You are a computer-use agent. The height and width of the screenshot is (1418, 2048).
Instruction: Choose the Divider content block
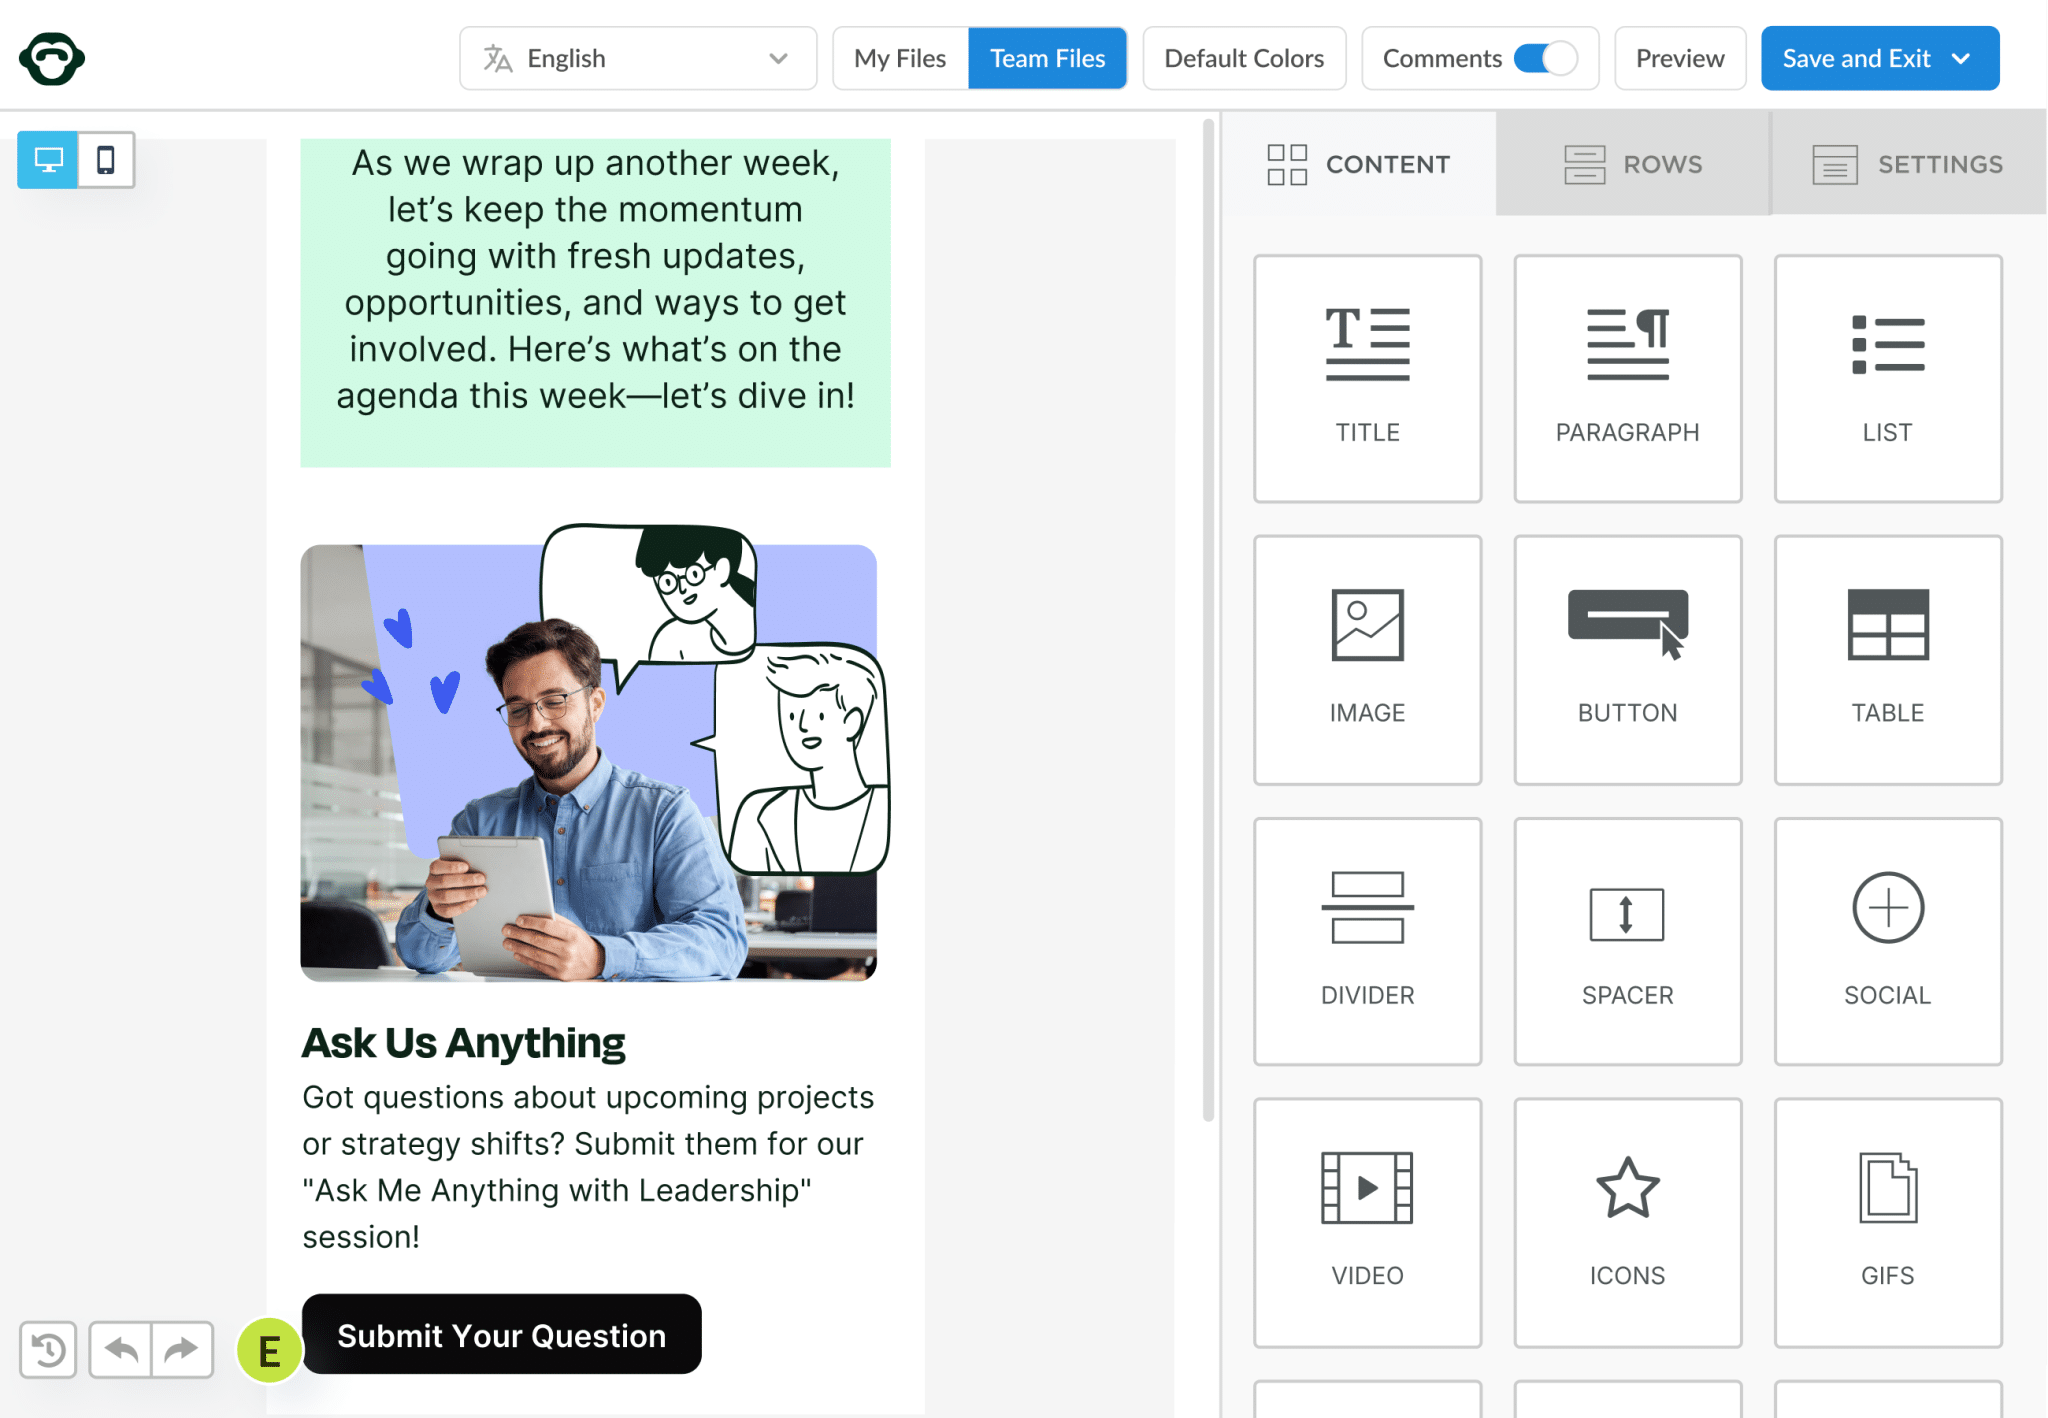pos(1367,941)
